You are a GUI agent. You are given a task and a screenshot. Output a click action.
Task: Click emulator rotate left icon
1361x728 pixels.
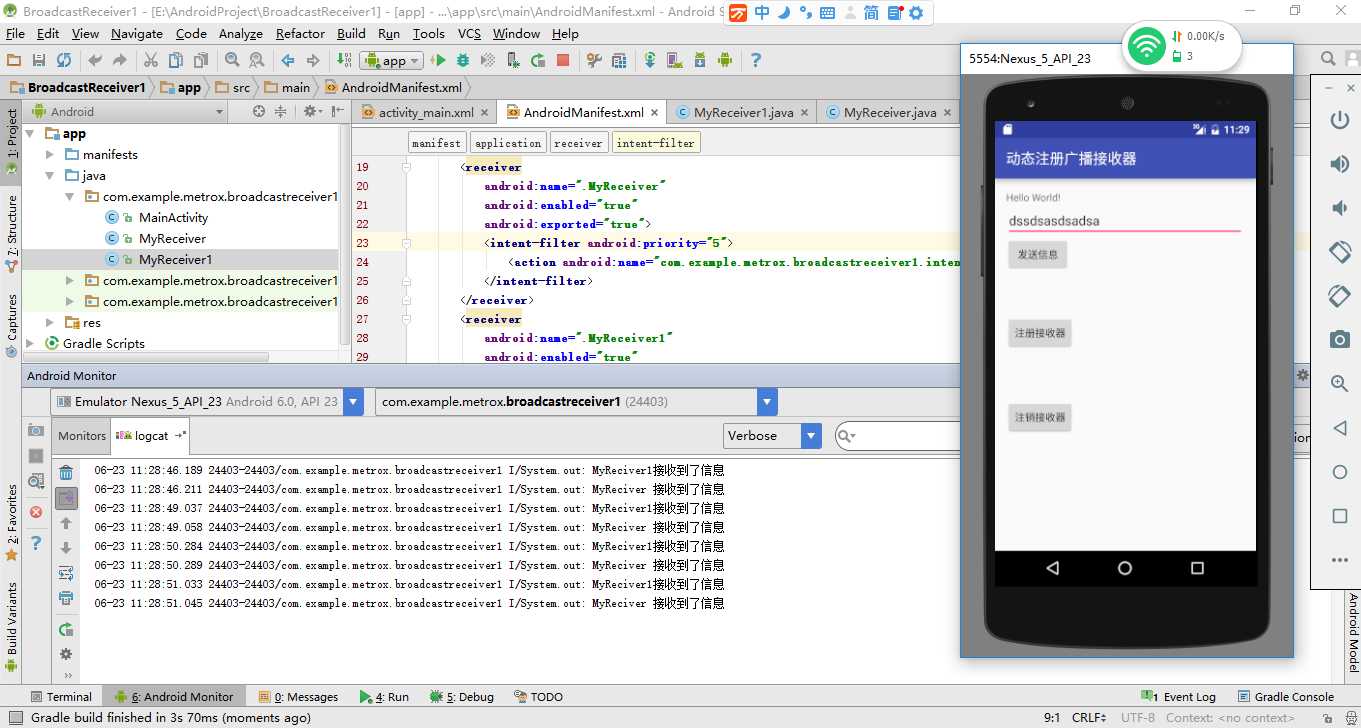[1340, 252]
